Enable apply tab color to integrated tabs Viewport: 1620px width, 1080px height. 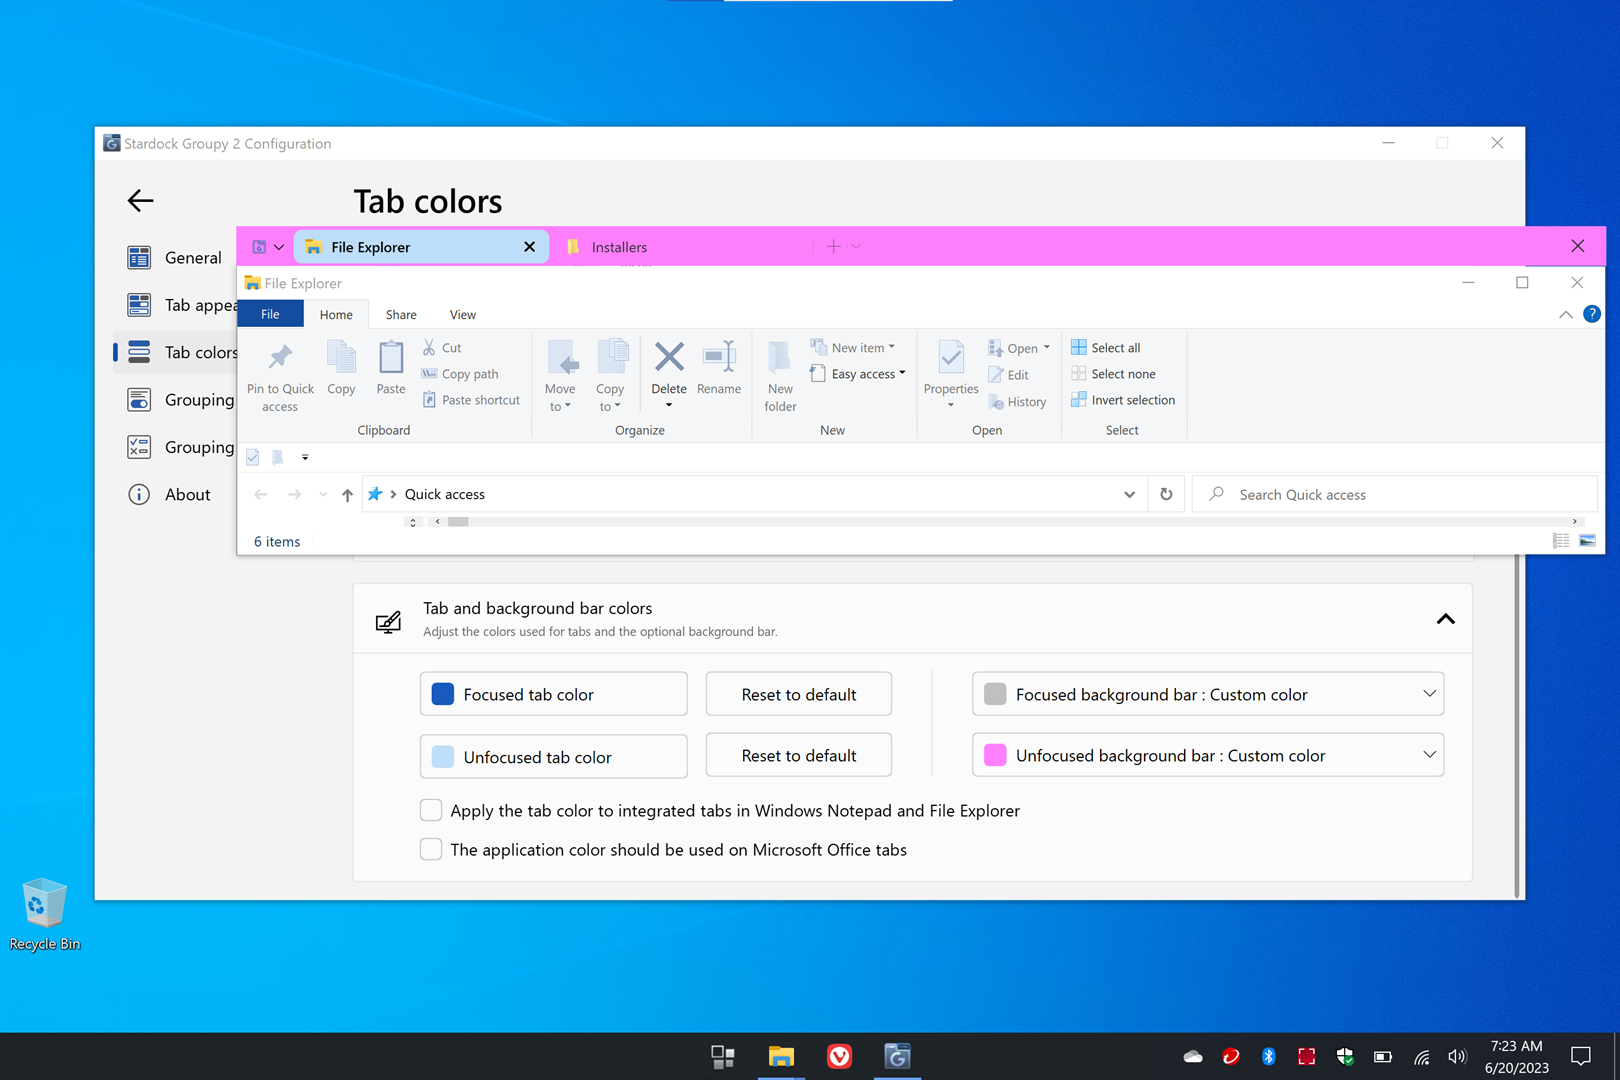pyautogui.click(x=431, y=810)
